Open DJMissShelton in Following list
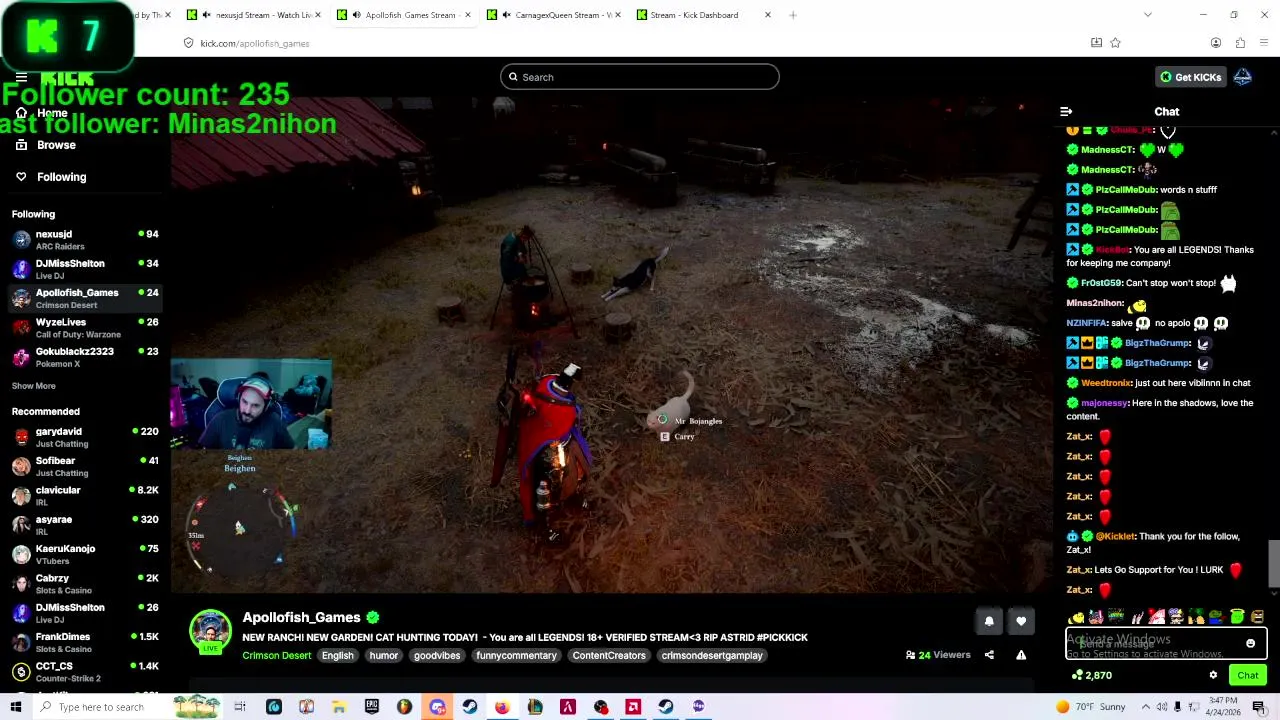 [x=85, y=269]
